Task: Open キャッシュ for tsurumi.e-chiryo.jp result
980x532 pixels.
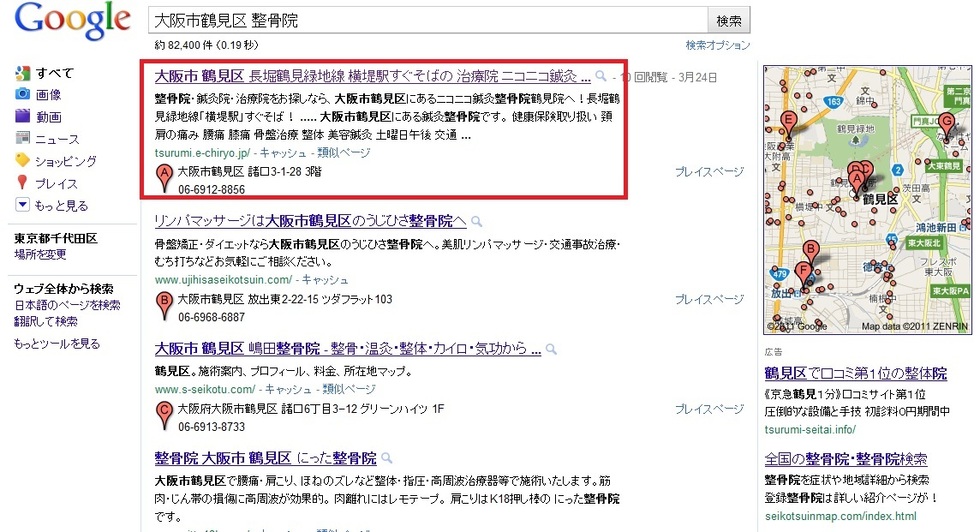Action: pyautogui.click(x=283, y=153)
